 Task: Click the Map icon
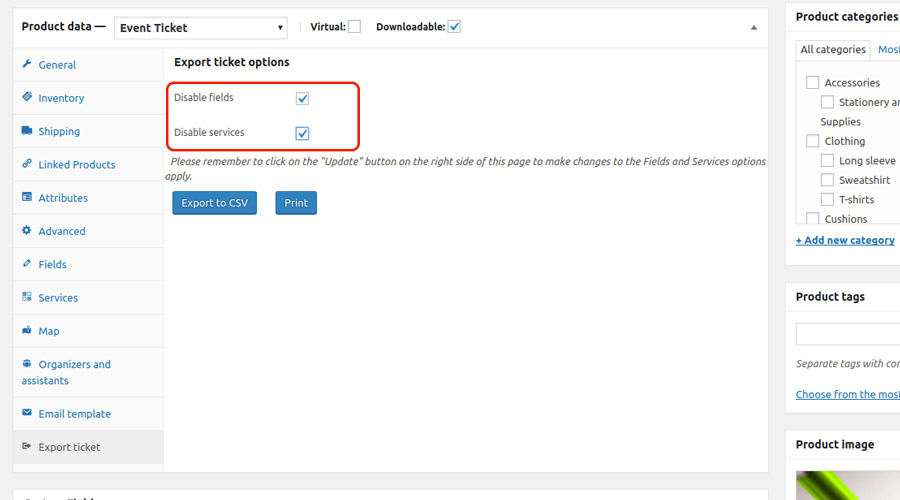coord(27,330)
